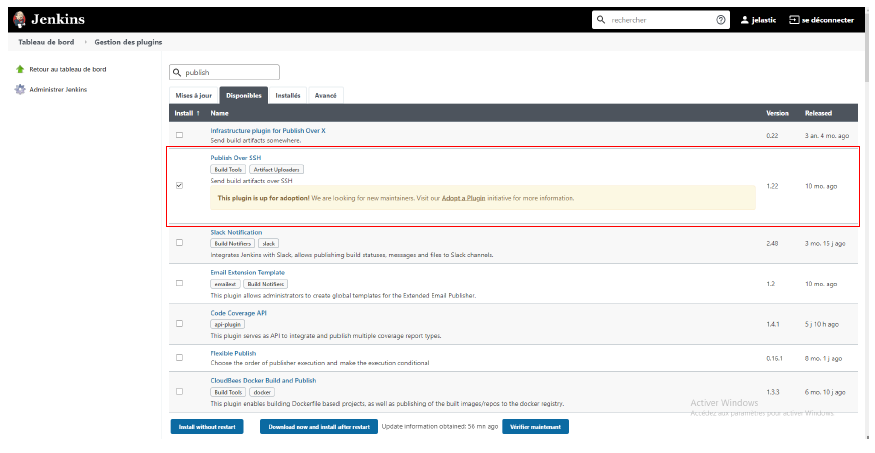Click the search help question mark icon

point(720,20)
